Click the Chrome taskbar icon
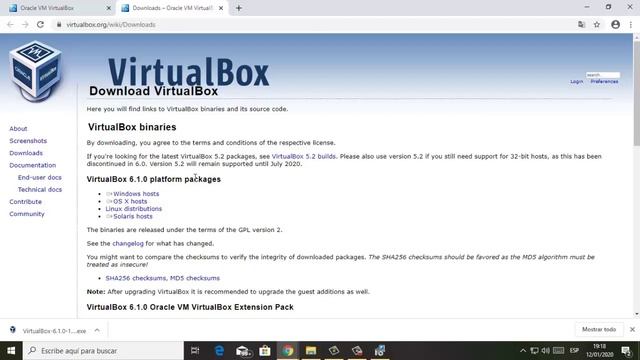This screenshot has width=640, height=360. tap(288, 351)
